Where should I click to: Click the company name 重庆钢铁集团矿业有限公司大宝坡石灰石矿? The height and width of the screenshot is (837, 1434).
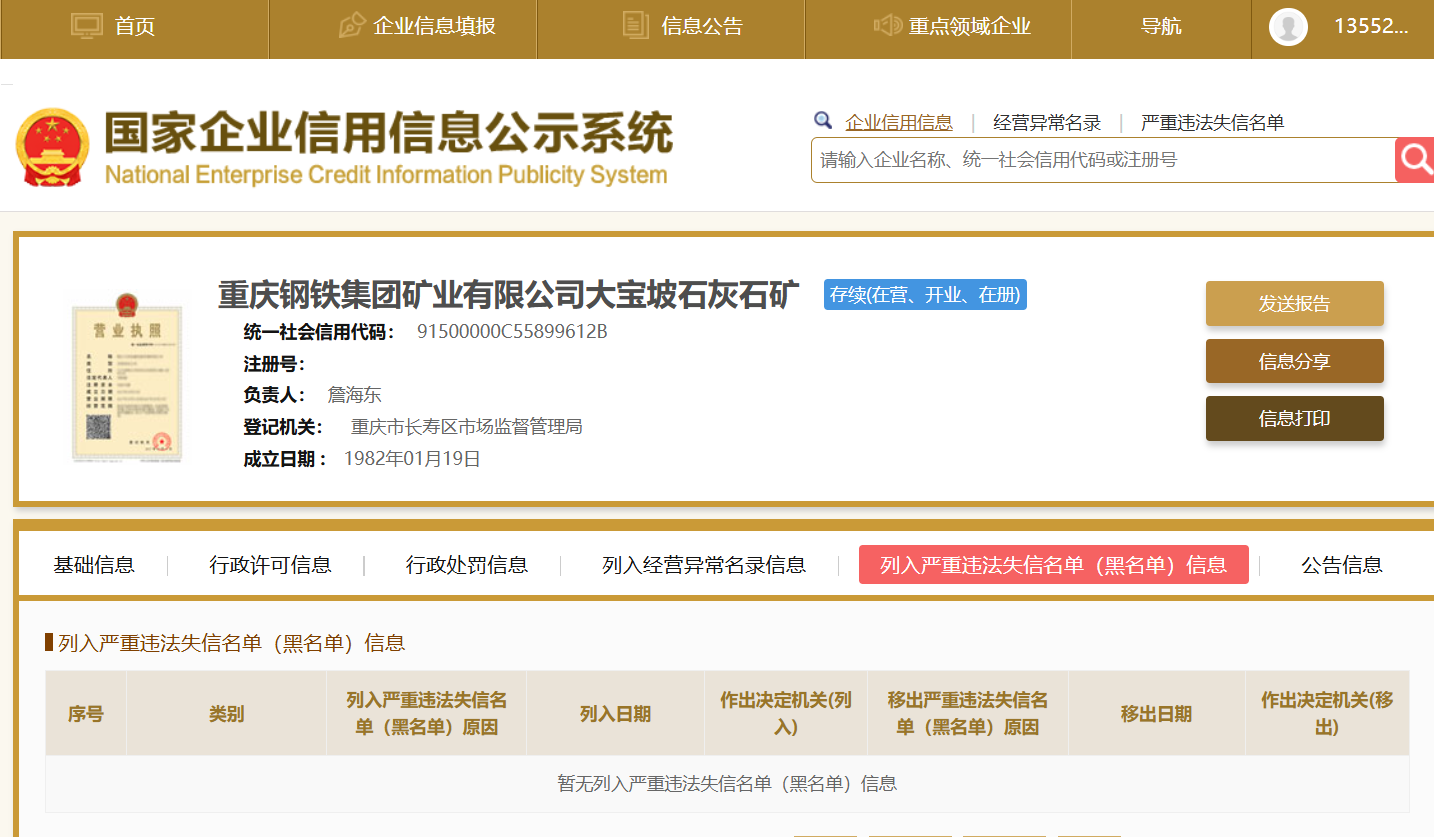tap(509, 295)
